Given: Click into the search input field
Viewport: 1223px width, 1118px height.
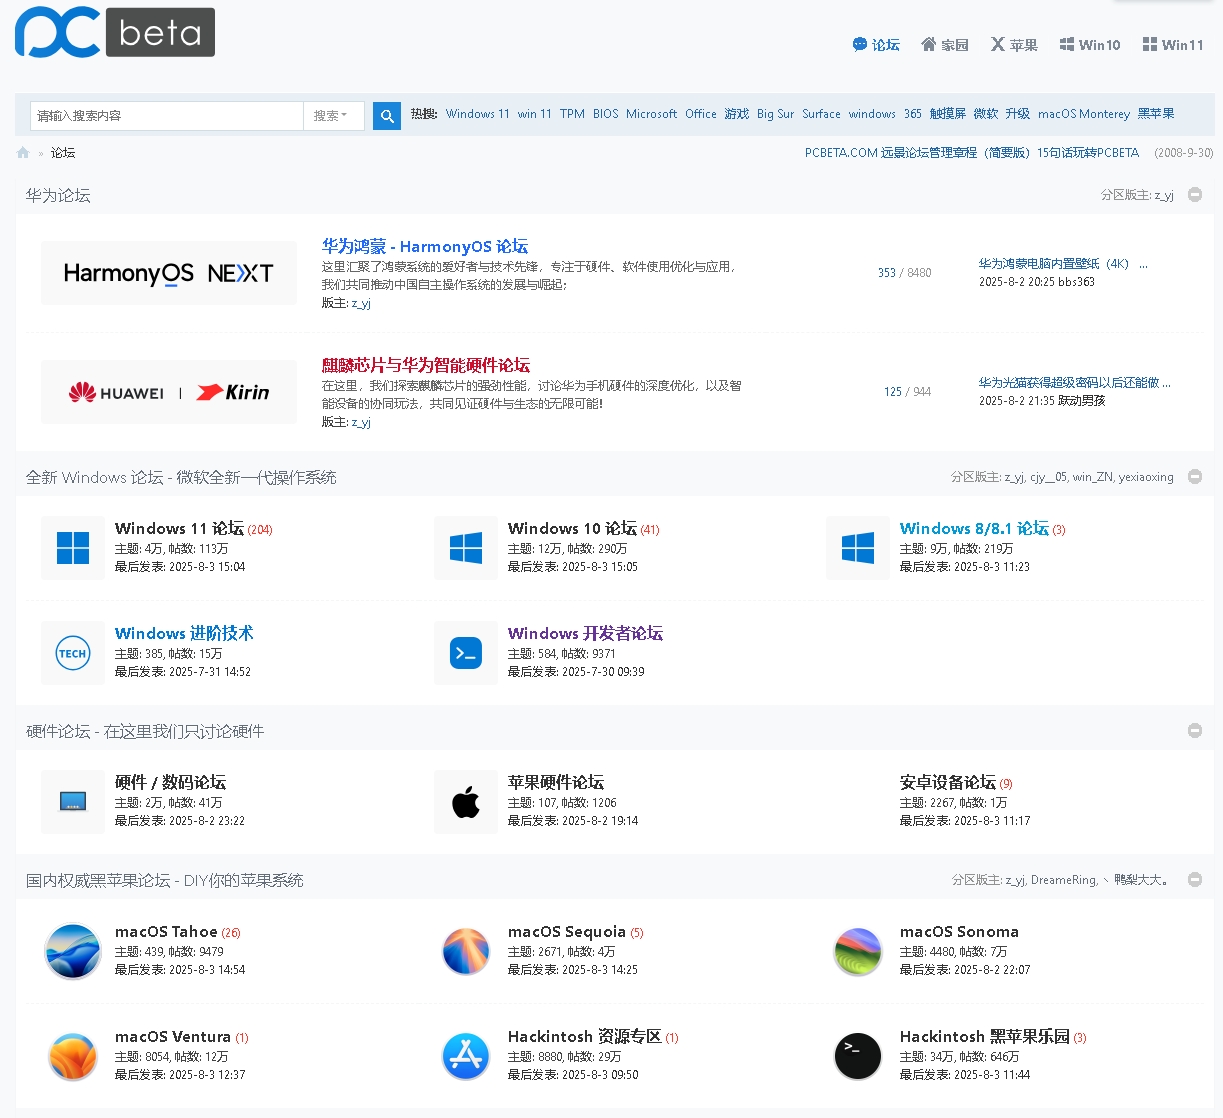Looking at the screenshot, I should coord(167,116).
